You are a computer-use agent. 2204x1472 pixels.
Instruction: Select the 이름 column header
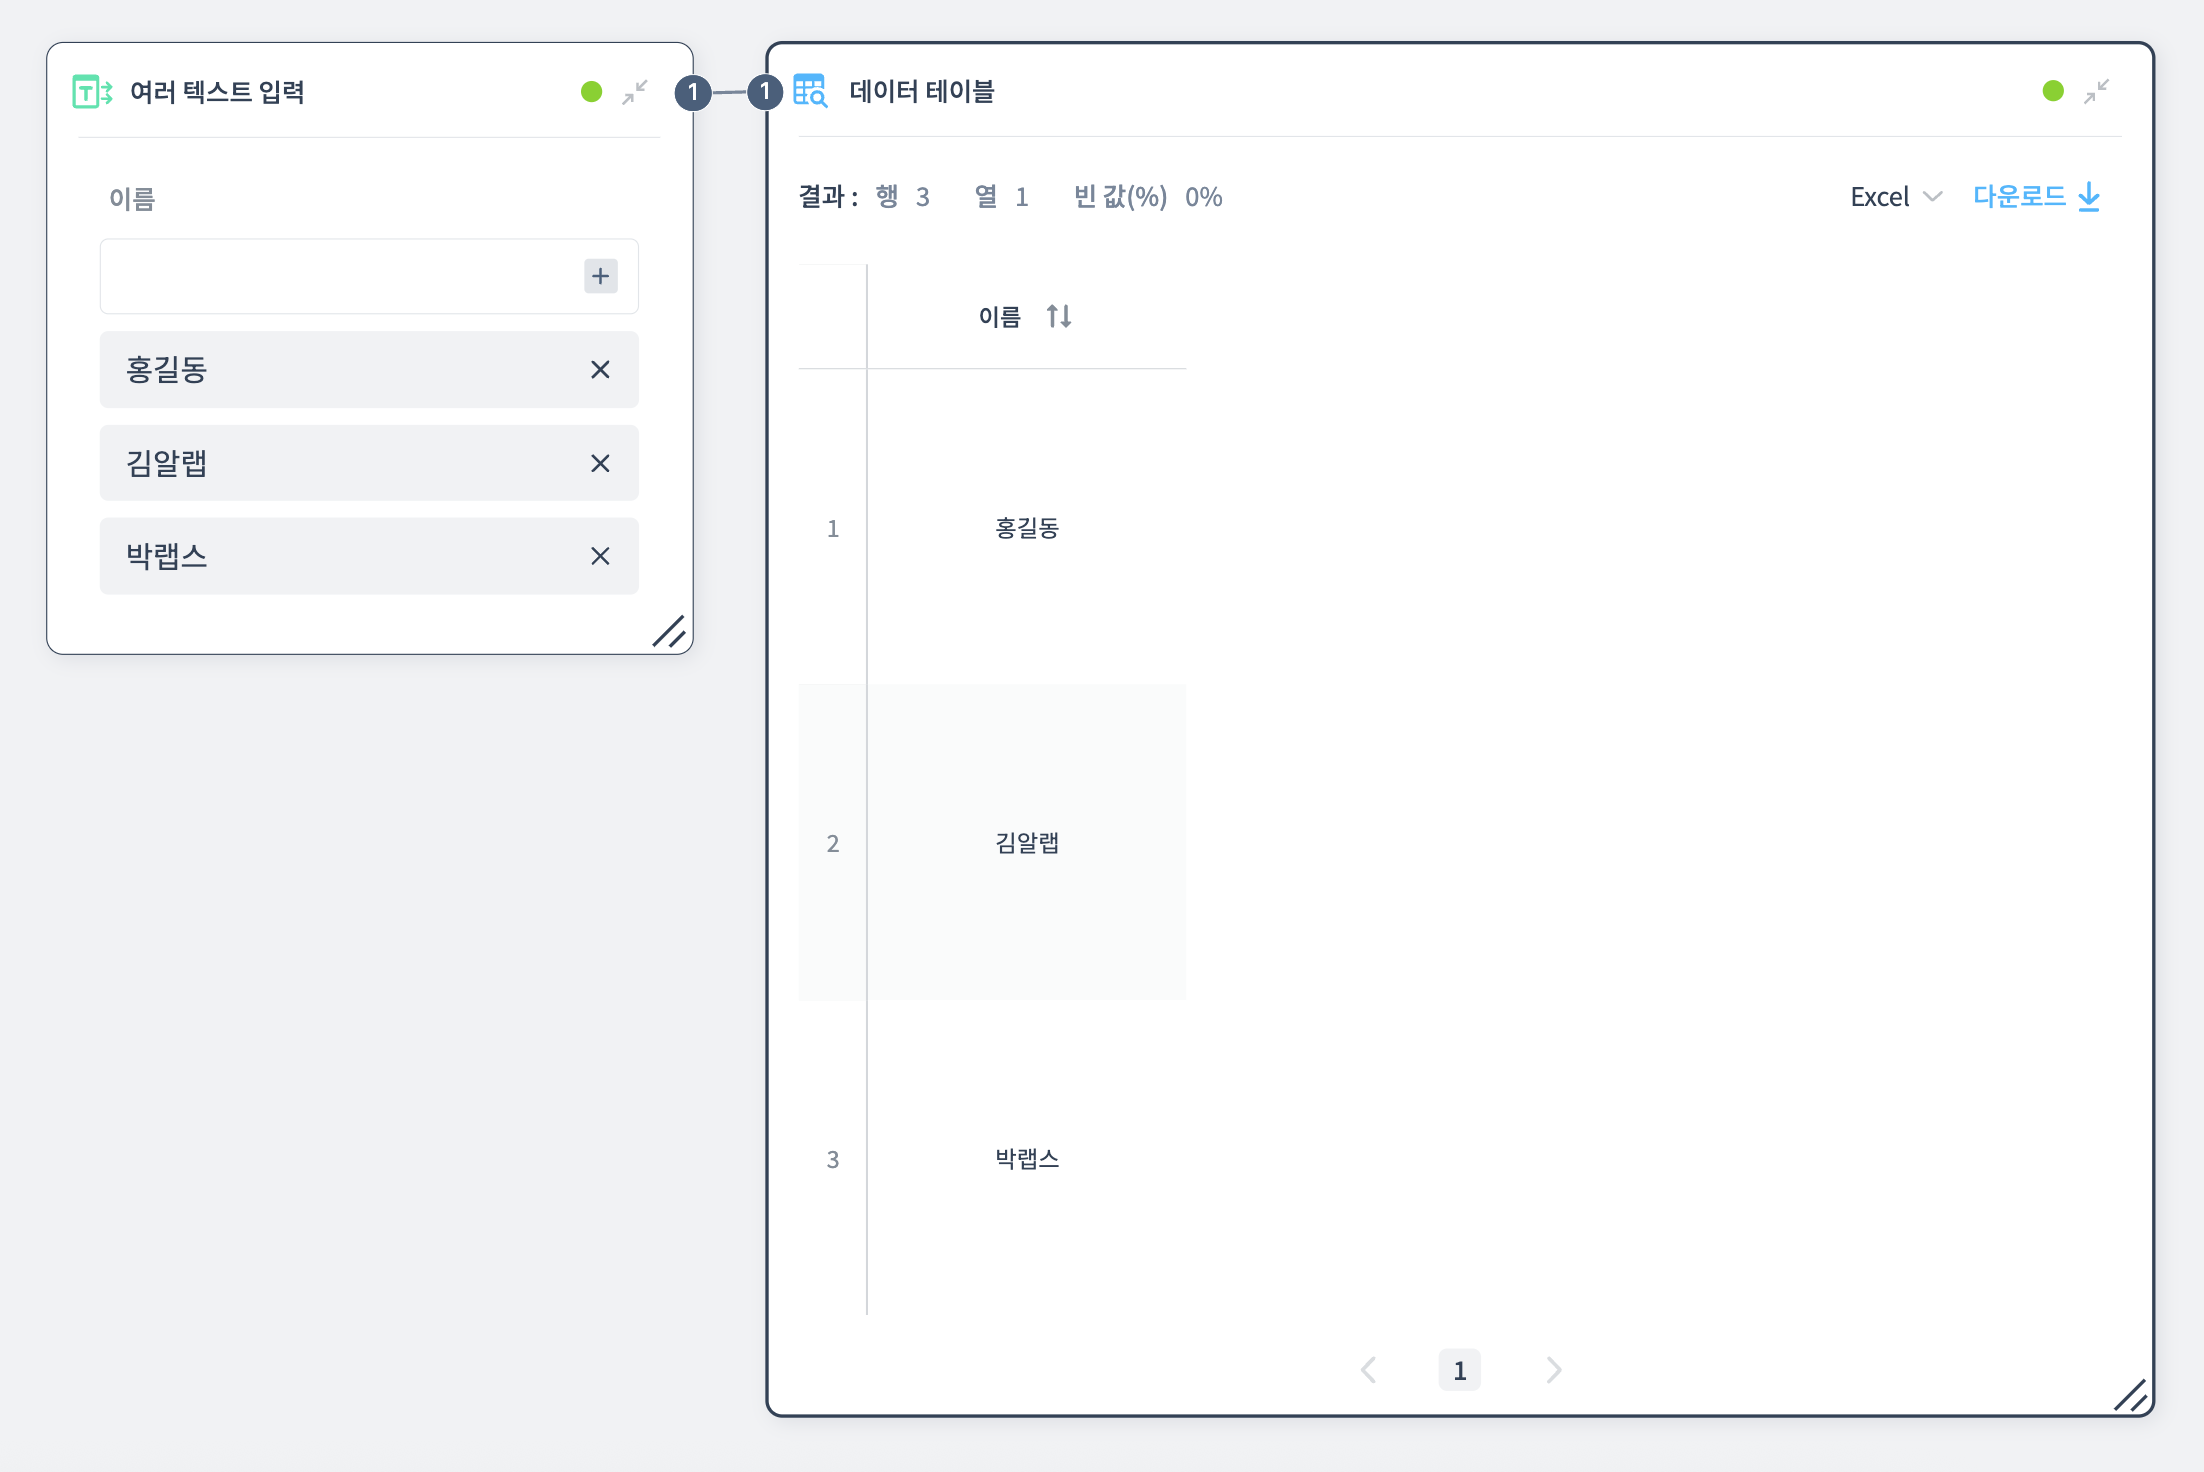(x=1003, y=316)
